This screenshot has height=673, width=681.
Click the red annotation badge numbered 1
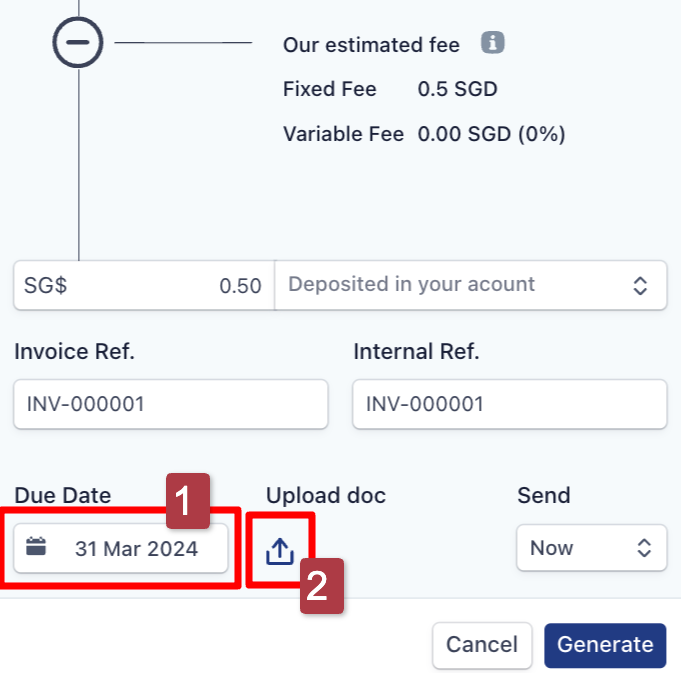[187, 500]
